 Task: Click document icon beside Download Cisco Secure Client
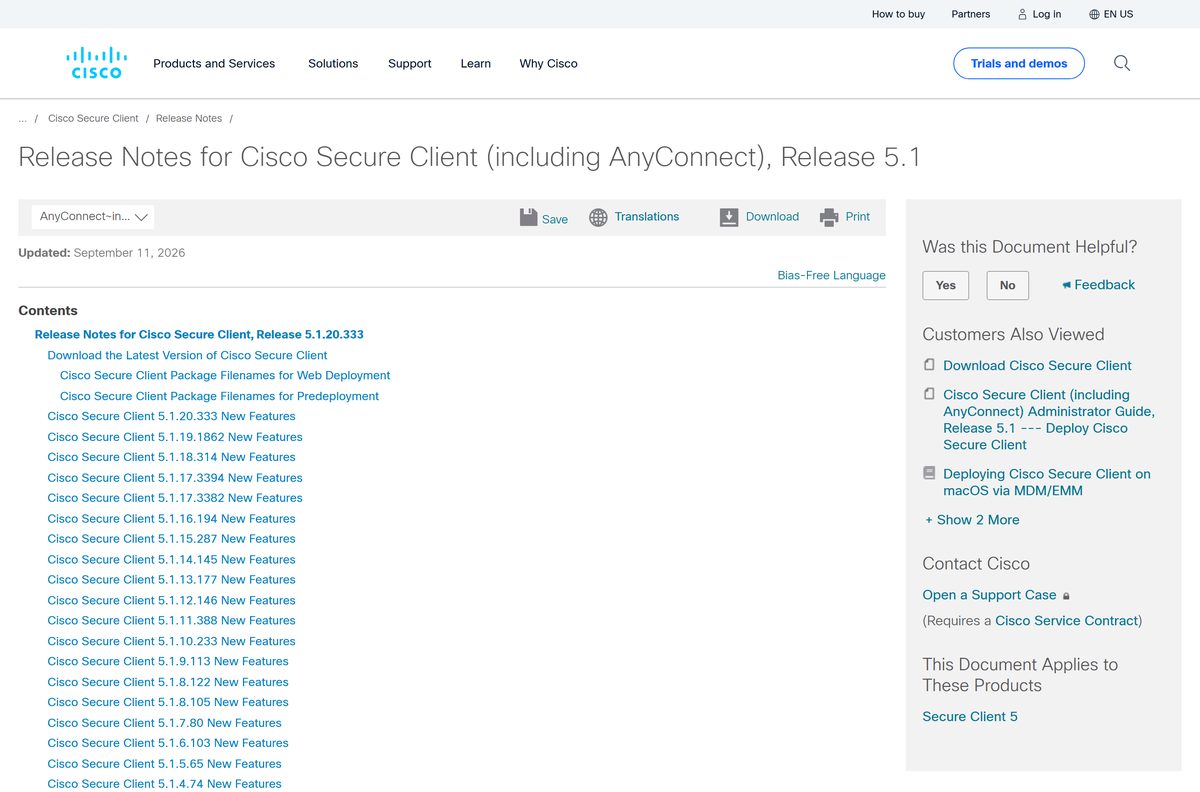(x=929, y=365)
